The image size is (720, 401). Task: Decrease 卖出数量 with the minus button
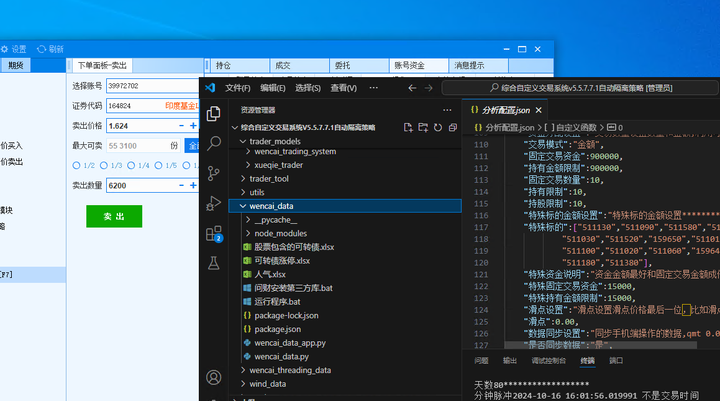pyautogui.click(x=181, y=185)
